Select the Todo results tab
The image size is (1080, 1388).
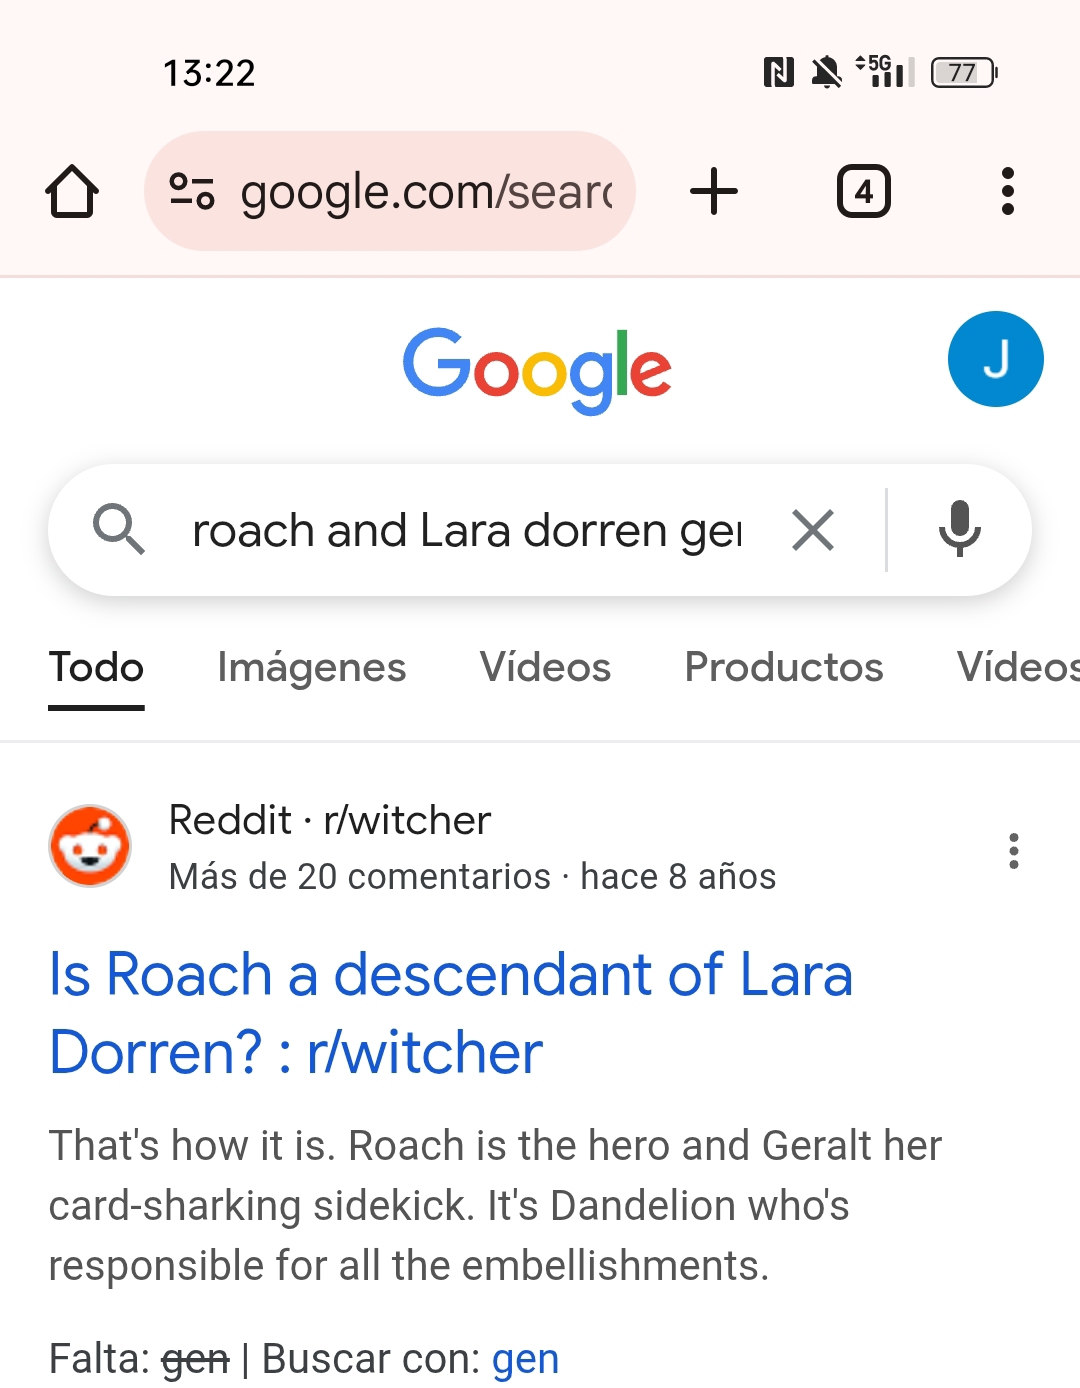coord(97,668)
